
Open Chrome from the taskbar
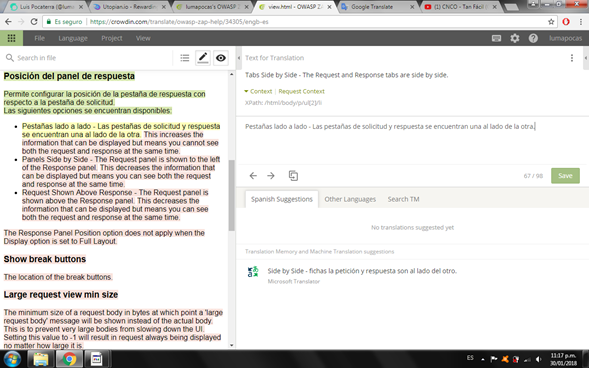coord(69,359)
